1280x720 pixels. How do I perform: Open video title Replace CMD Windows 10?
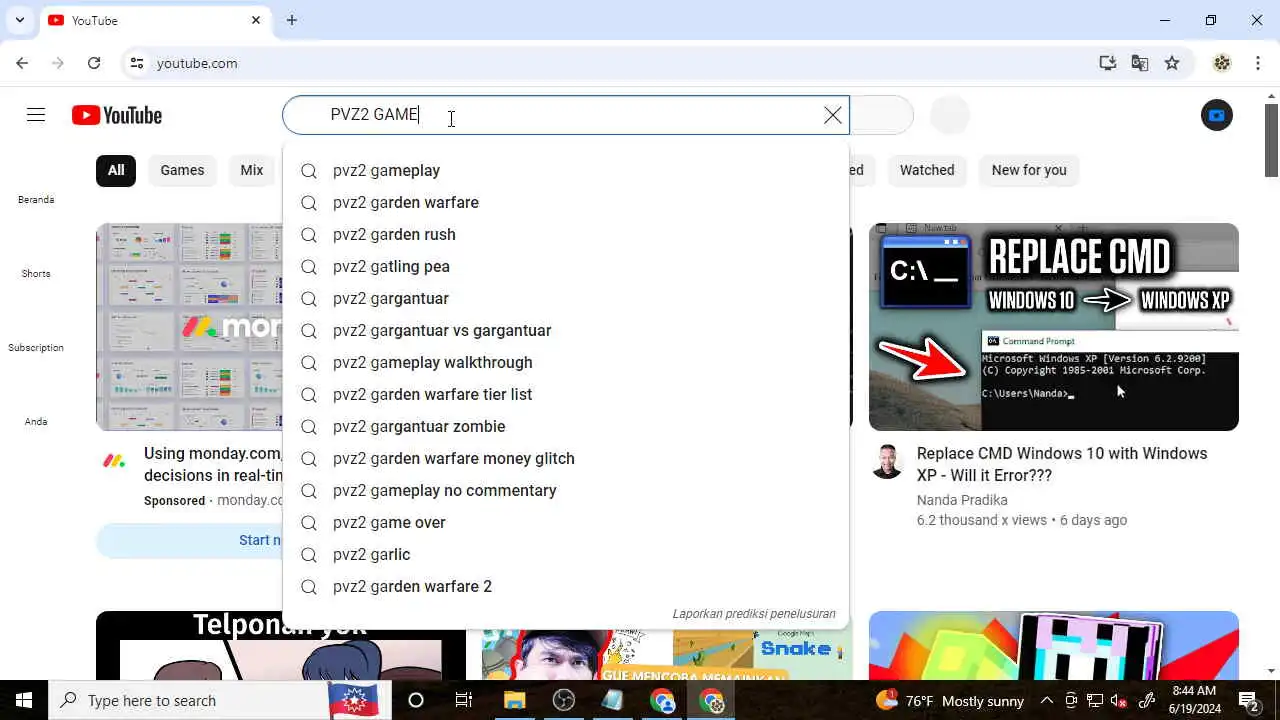click(x=1062, y=464)
